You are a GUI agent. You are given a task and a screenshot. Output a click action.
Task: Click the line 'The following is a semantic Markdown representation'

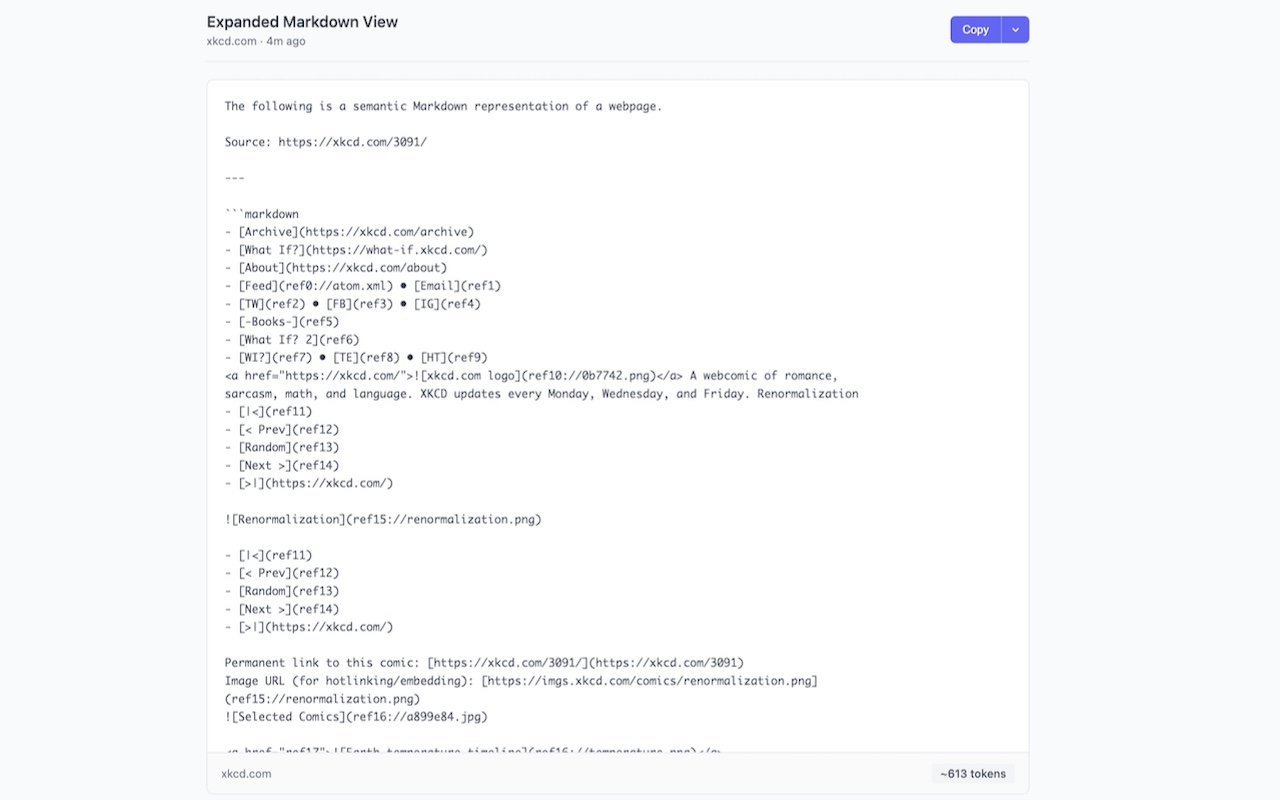[443, 106]
